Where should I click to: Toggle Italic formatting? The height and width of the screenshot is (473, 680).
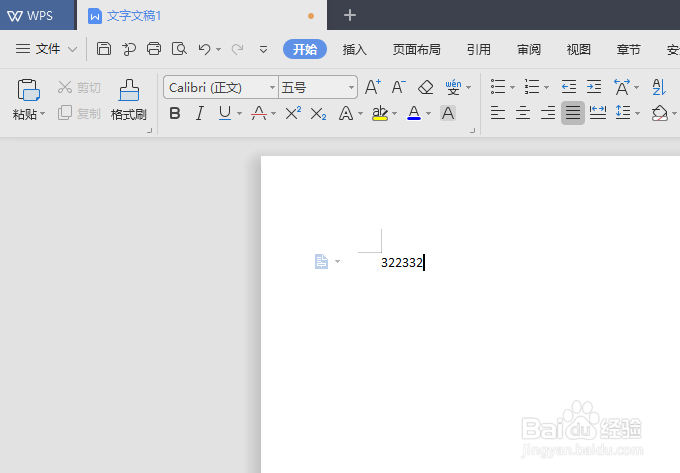click(199, 114)
